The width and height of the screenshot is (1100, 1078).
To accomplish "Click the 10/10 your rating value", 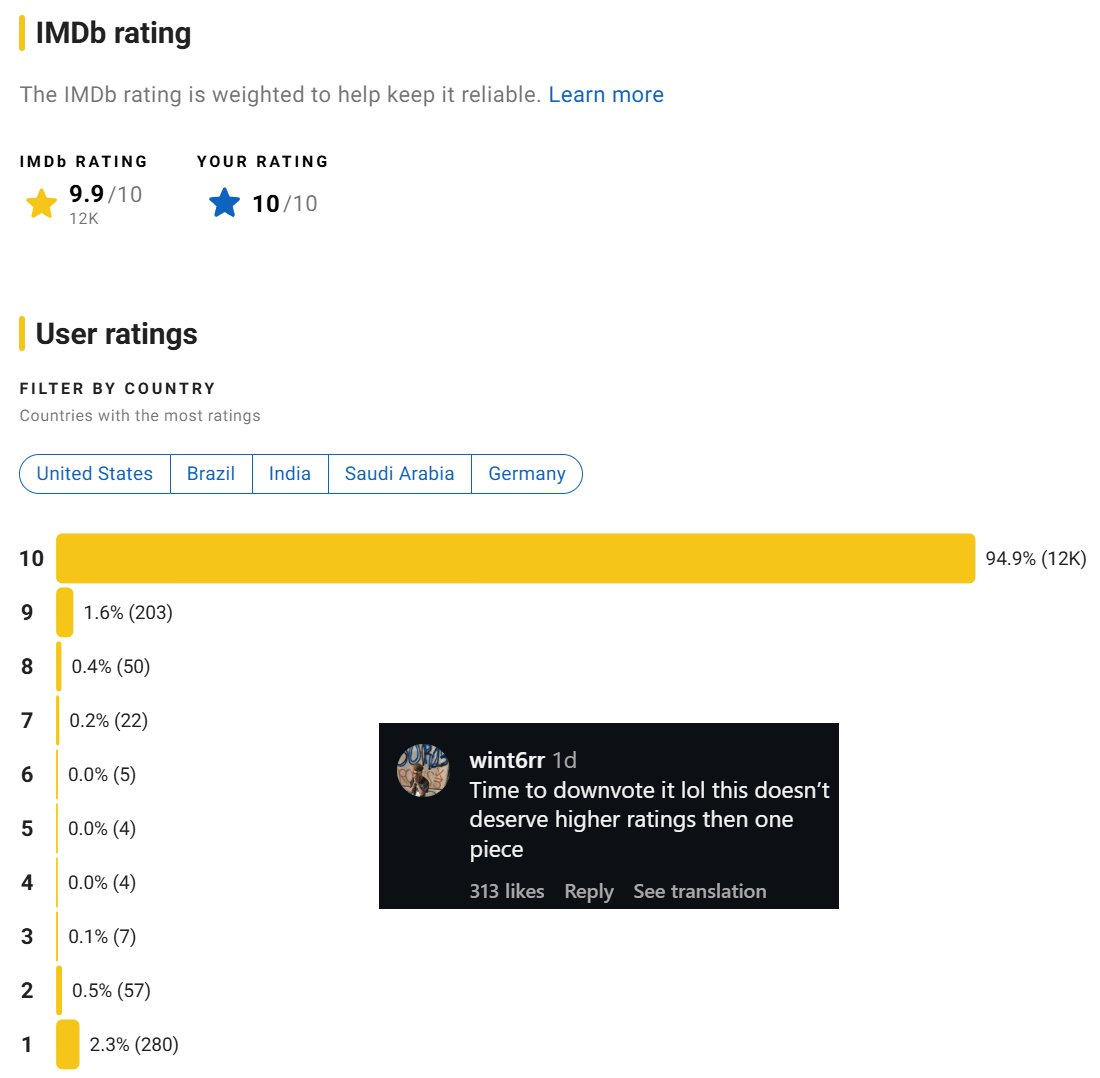I will pyautogui.click(x=285, y=203).
